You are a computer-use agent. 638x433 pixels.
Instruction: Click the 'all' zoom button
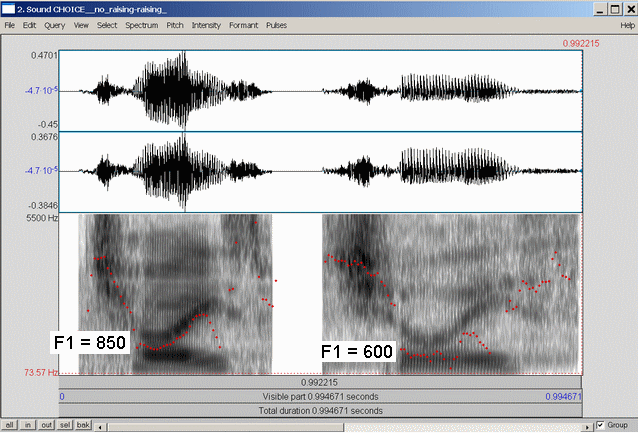pos(10,426)
